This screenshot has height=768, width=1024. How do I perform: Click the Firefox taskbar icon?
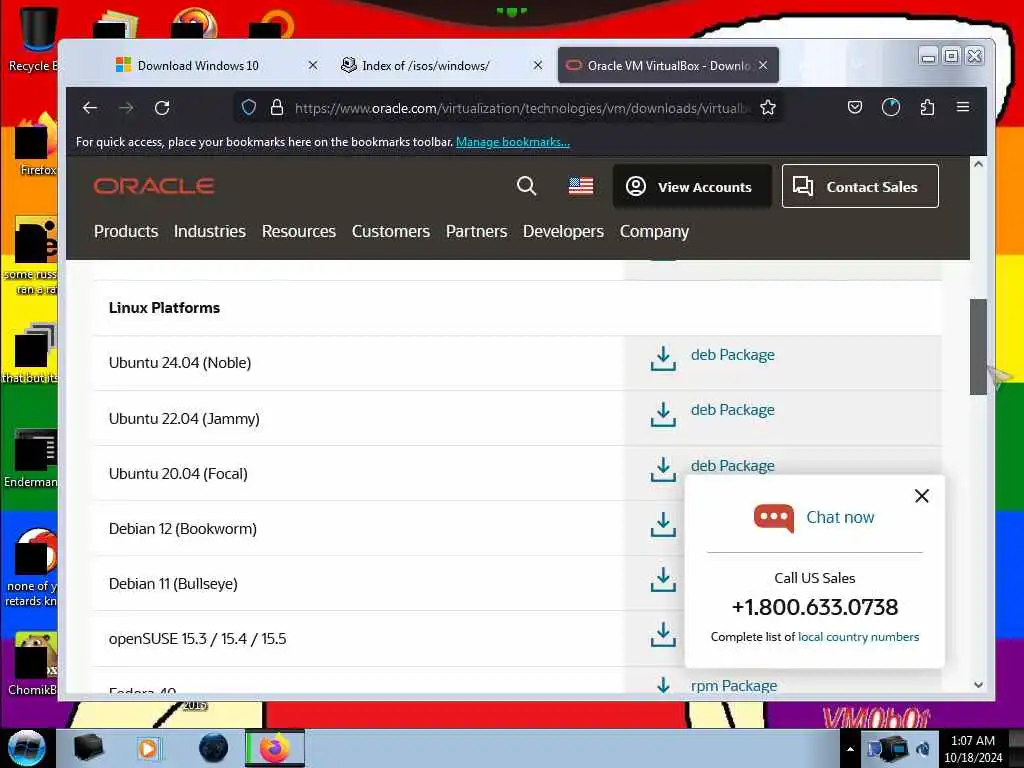[275, 748]
